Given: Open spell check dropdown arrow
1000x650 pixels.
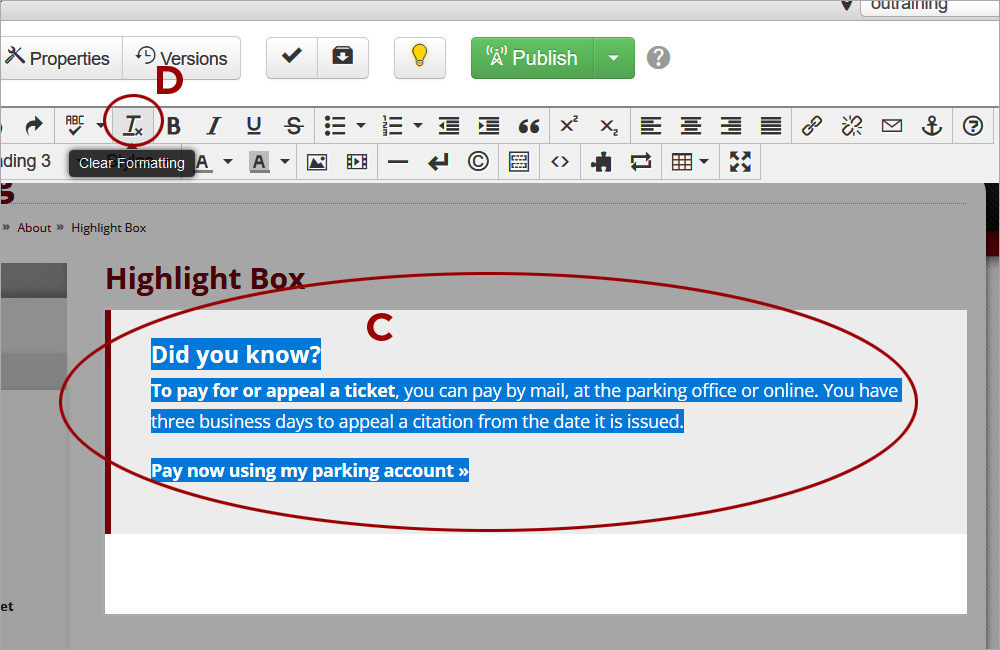Looking at the screenshot, I should click(100, 126).
